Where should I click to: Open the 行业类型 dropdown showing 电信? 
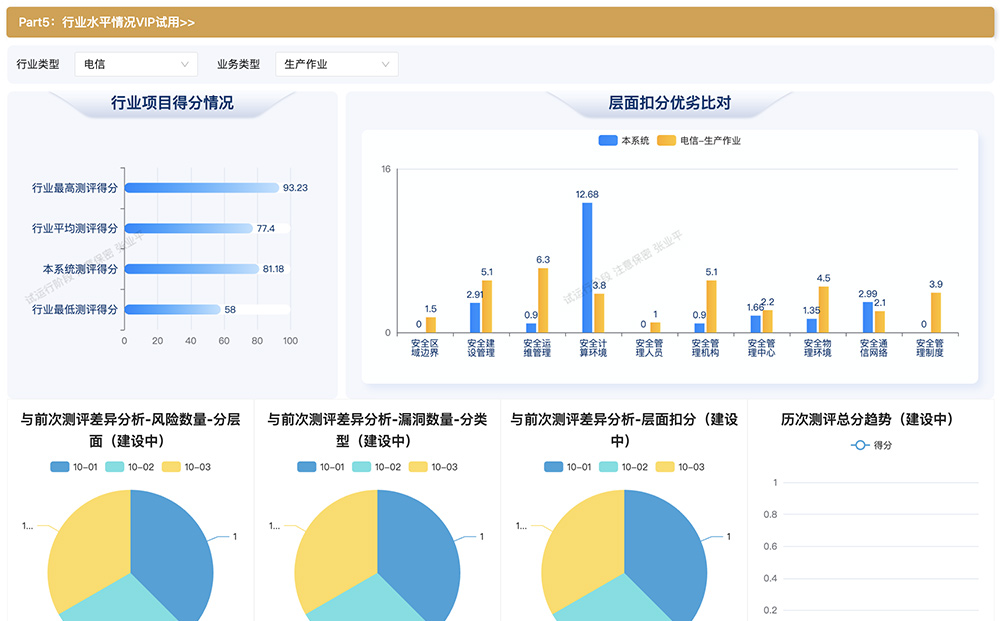136,64
